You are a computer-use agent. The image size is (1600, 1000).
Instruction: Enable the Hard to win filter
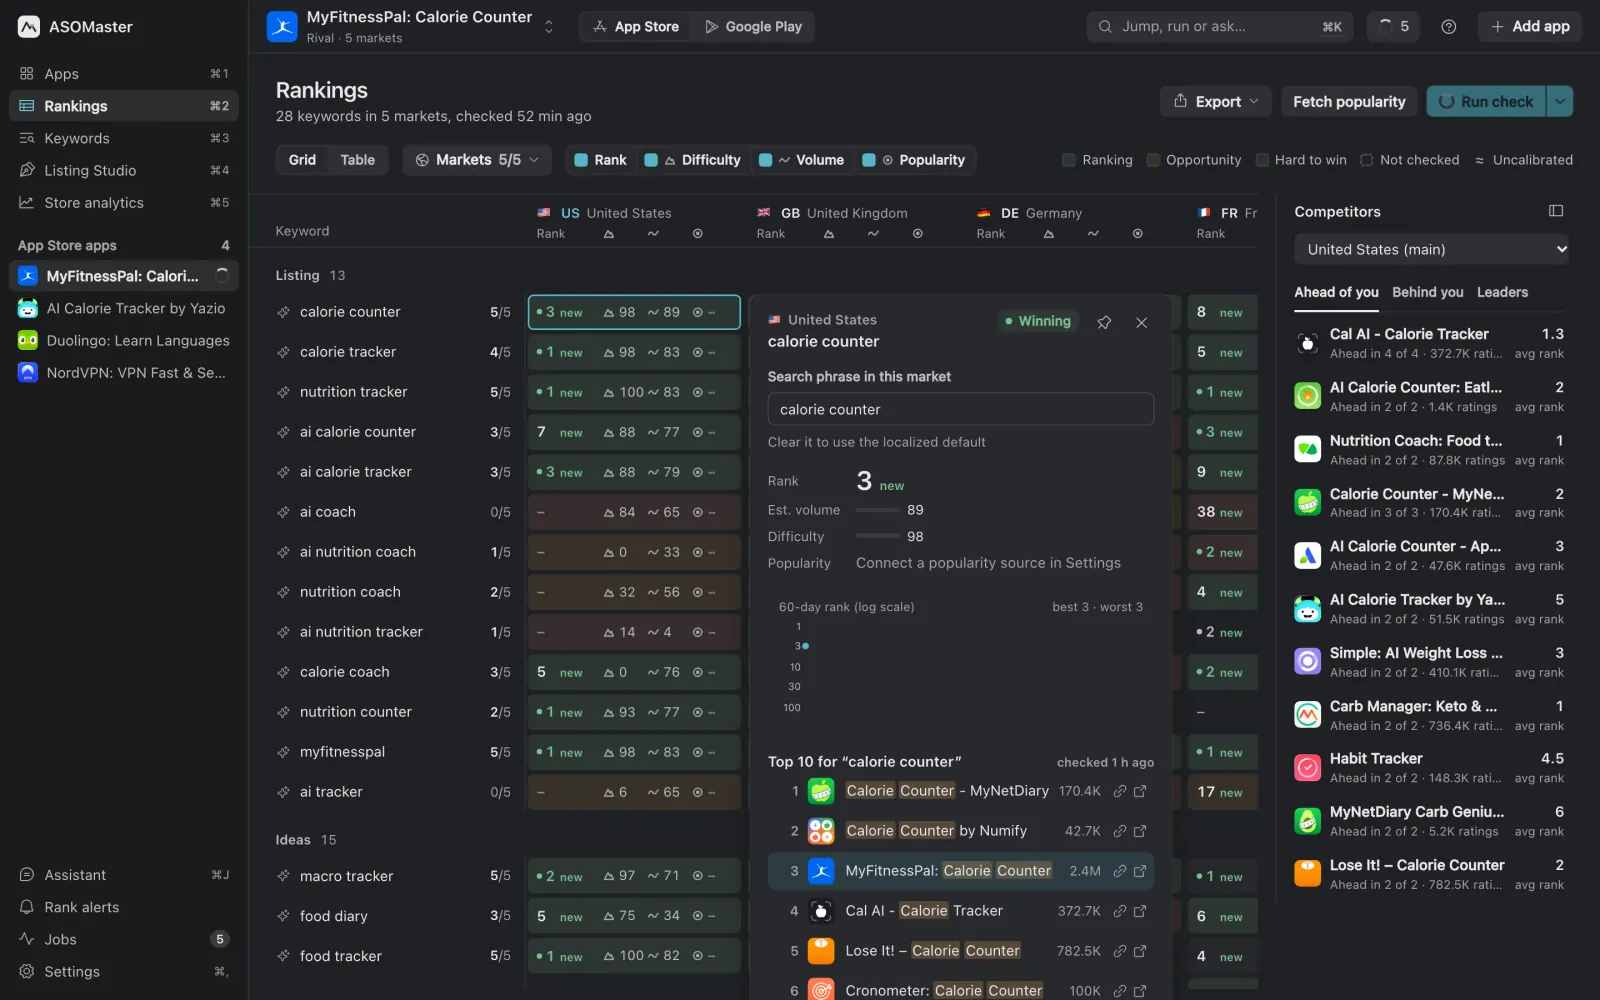(x=1262, y=160)
